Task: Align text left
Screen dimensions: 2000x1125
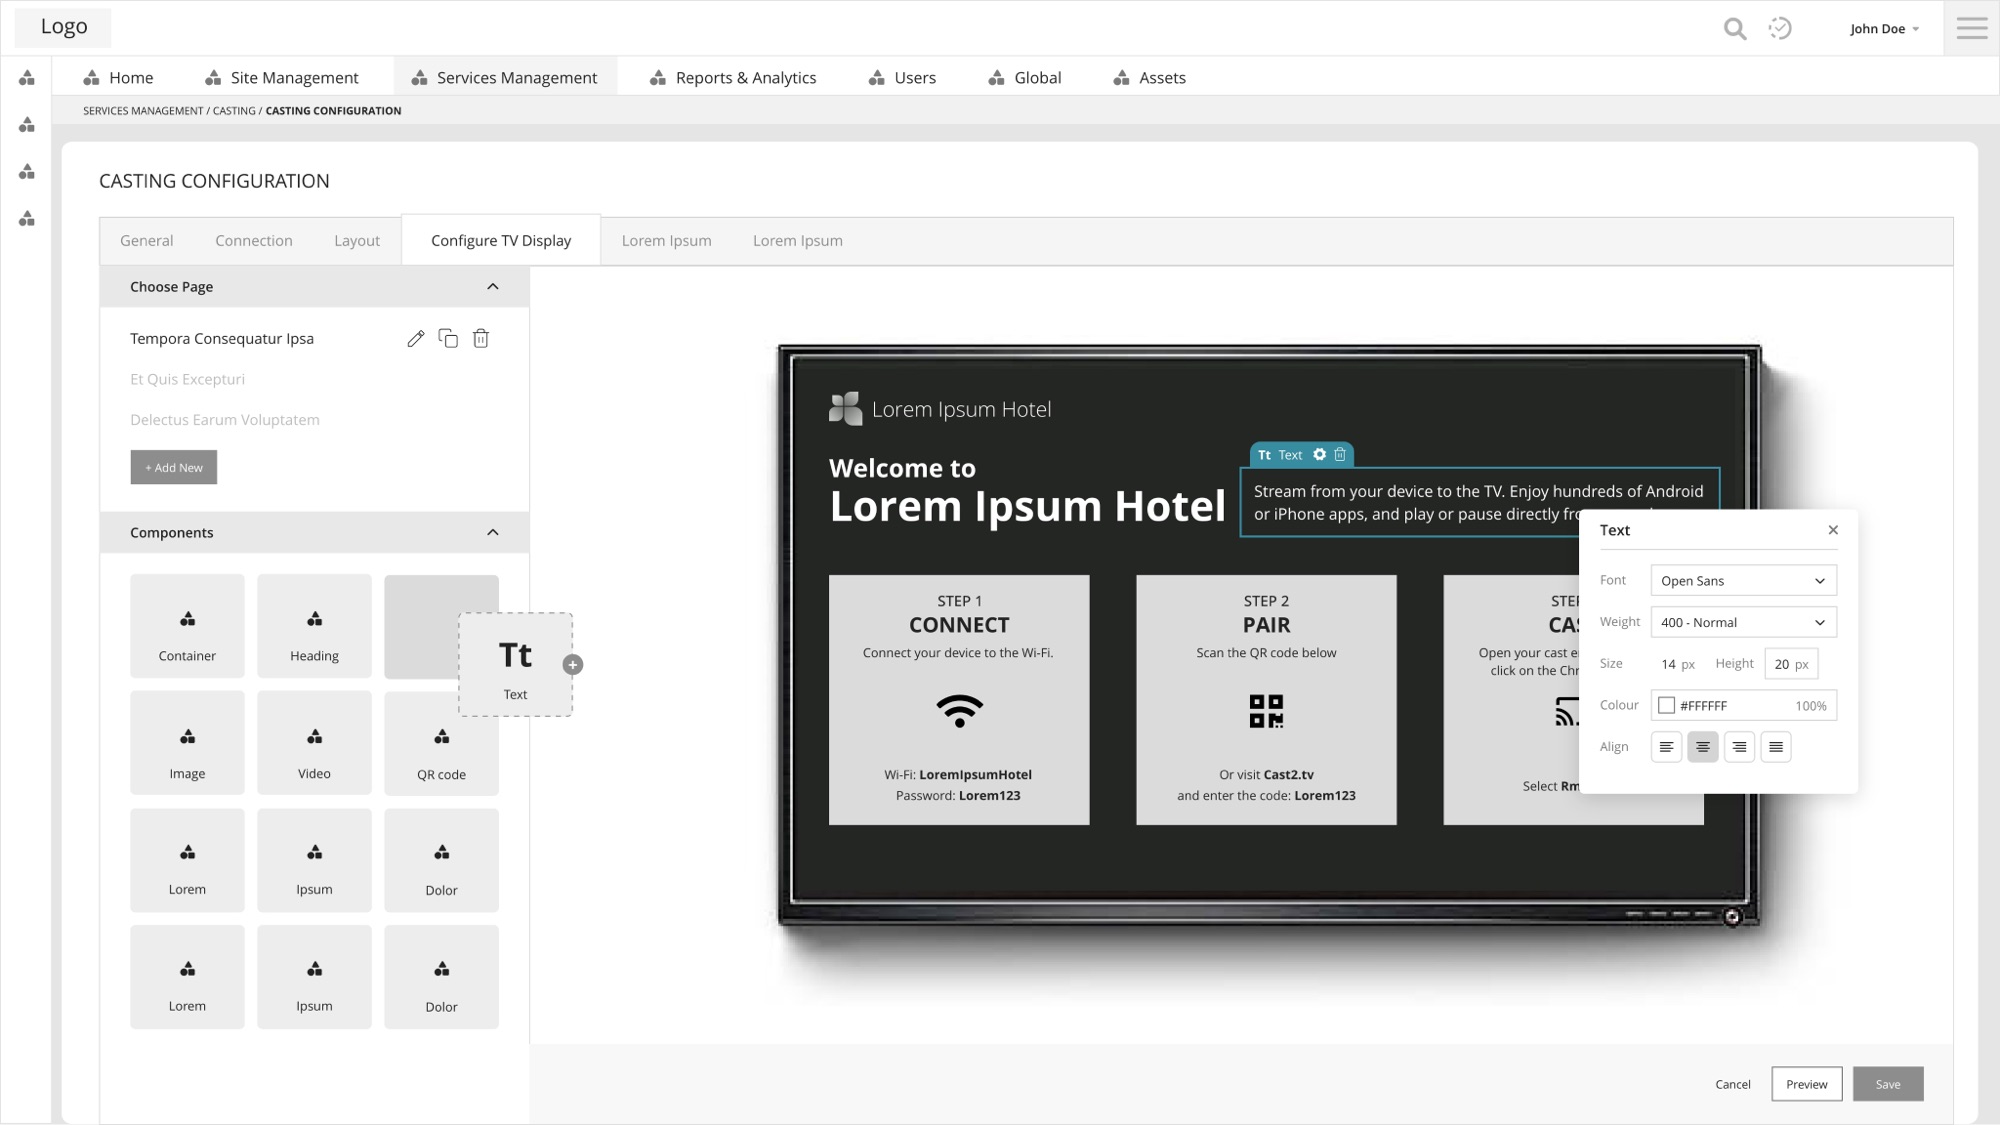Action: [x=1666, y=747]
